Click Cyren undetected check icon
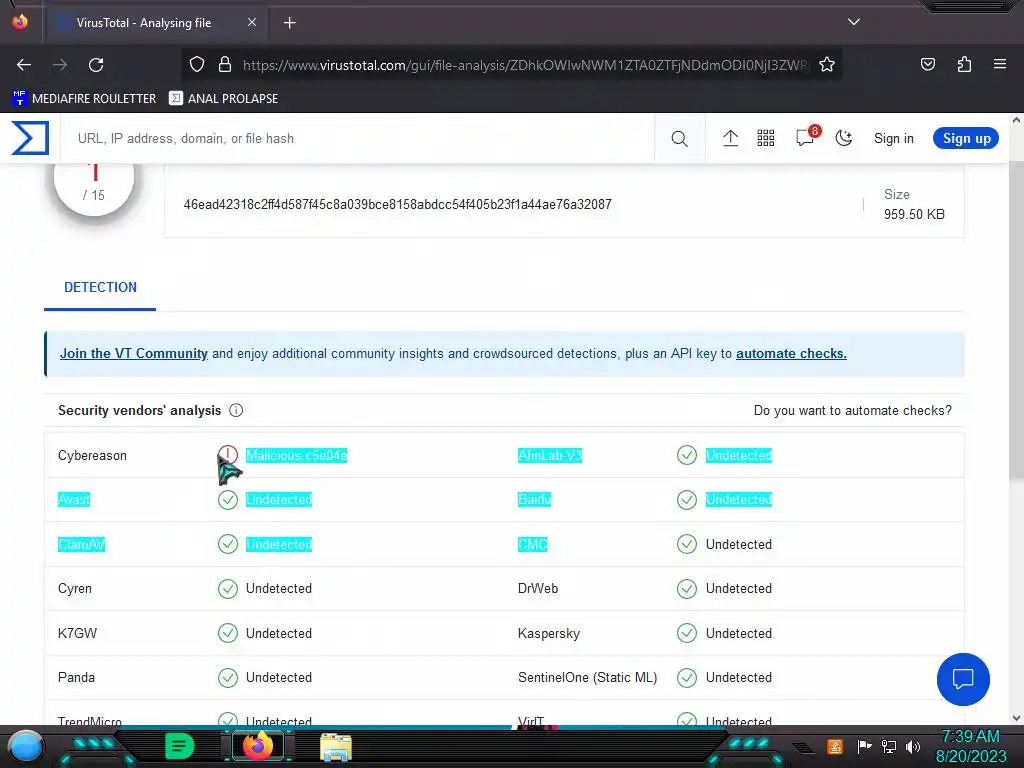1024x768 pixels. click(227, 588)
